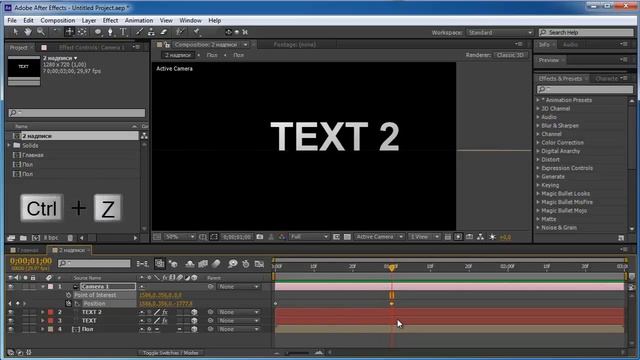The height and width of the screenshot is (360, 640).
Task: Select the Horizontal Type tool
Action: pos(123,32)
